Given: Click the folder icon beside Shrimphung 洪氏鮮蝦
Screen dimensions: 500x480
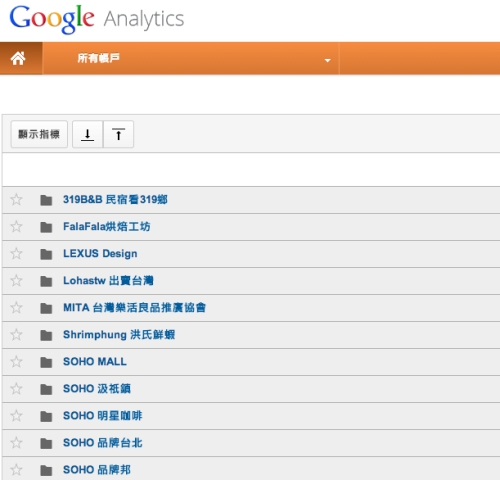Looking at the screenshot, I should tap(46, 335).
